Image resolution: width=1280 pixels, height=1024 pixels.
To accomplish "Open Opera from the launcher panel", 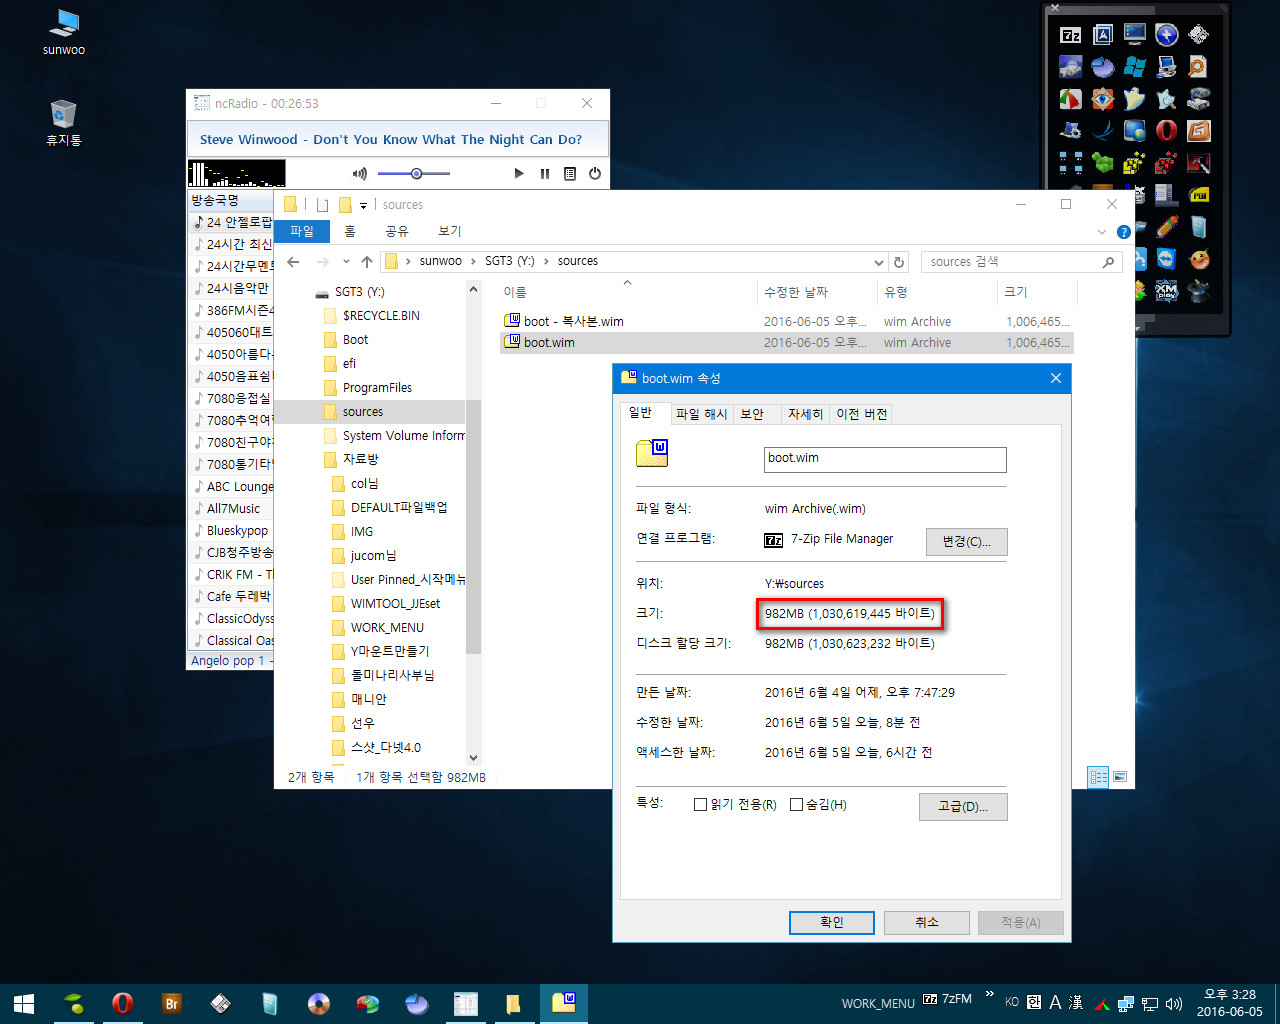I will coord(1166,131).
